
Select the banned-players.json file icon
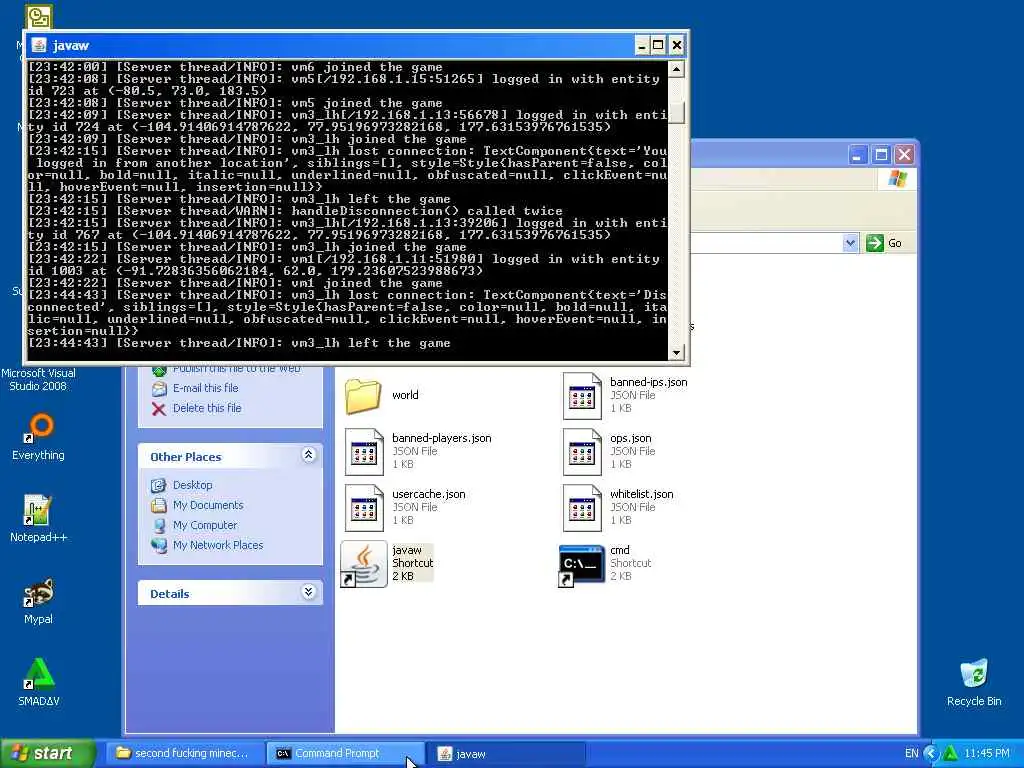(x=364, y=452)
